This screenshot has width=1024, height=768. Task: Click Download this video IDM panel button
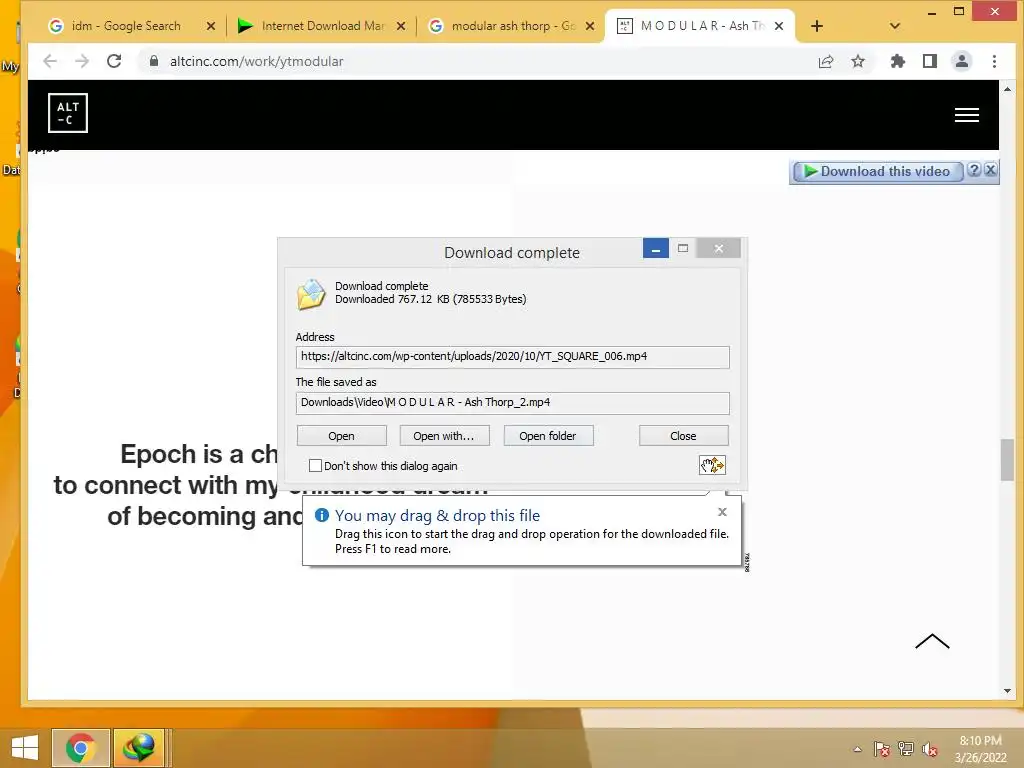pyautogui.click(x=877, y=171)
